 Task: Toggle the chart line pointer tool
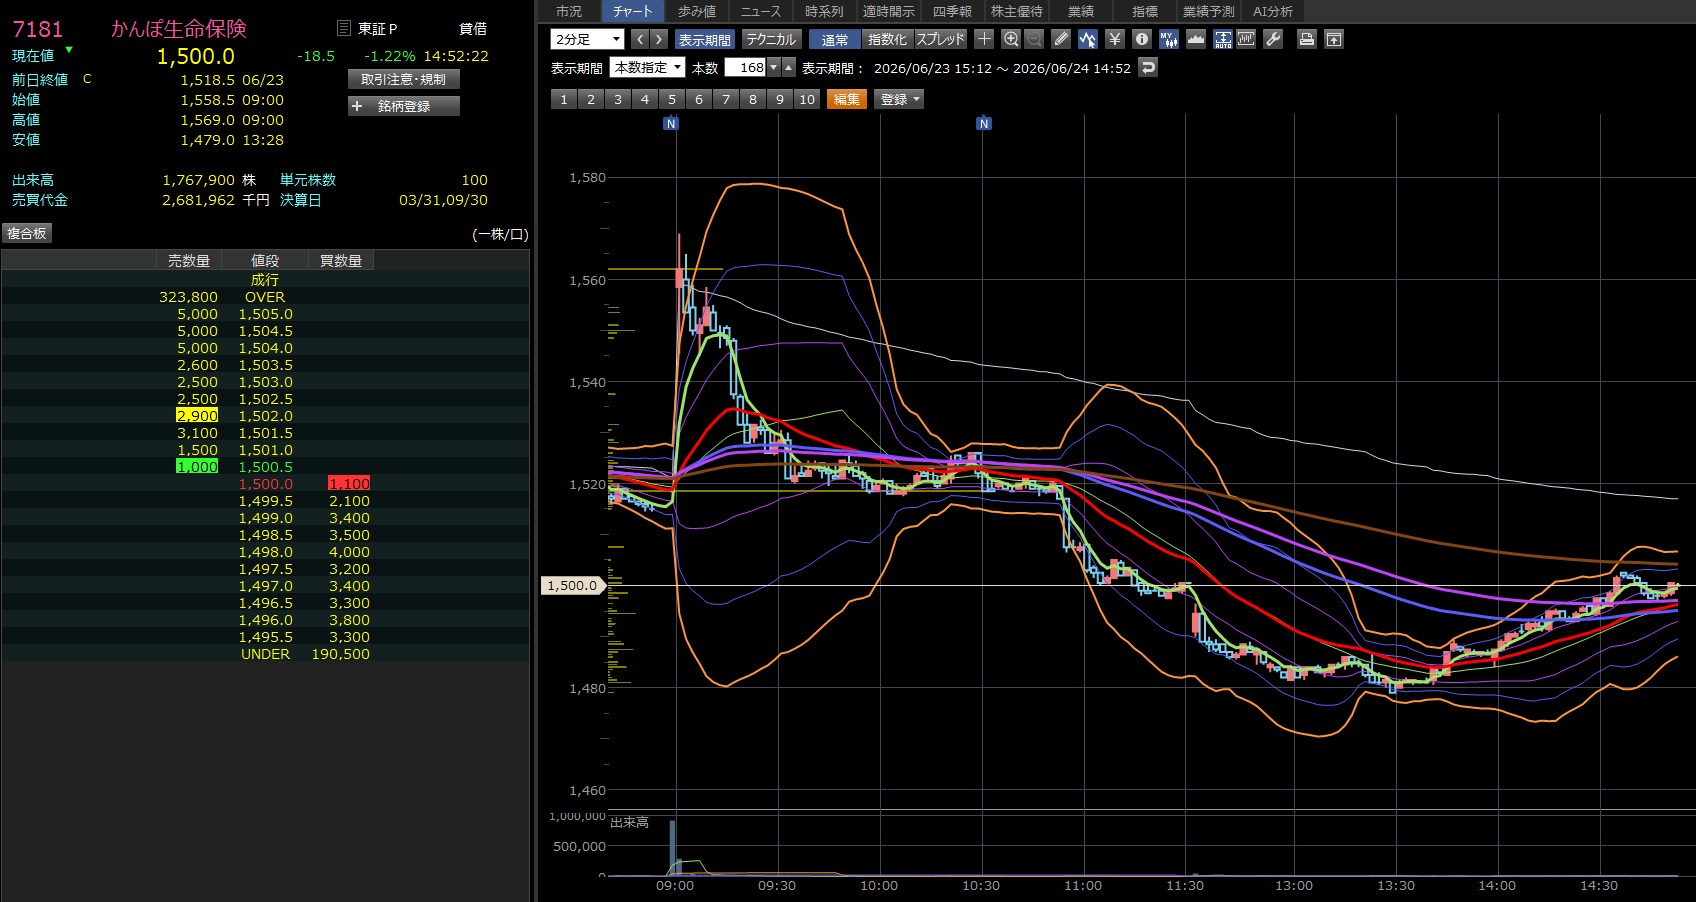[1088, 39]
